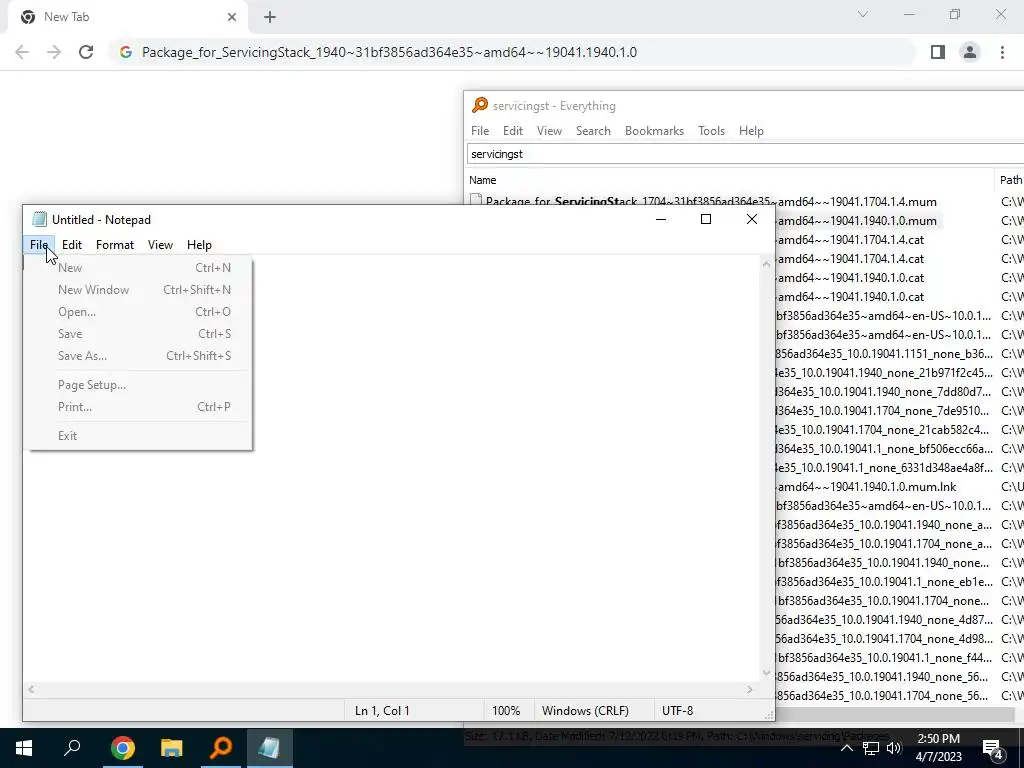Open Chrome three-dot menu
This screenshot has width=1024, height=768.
pos(1002,52)
